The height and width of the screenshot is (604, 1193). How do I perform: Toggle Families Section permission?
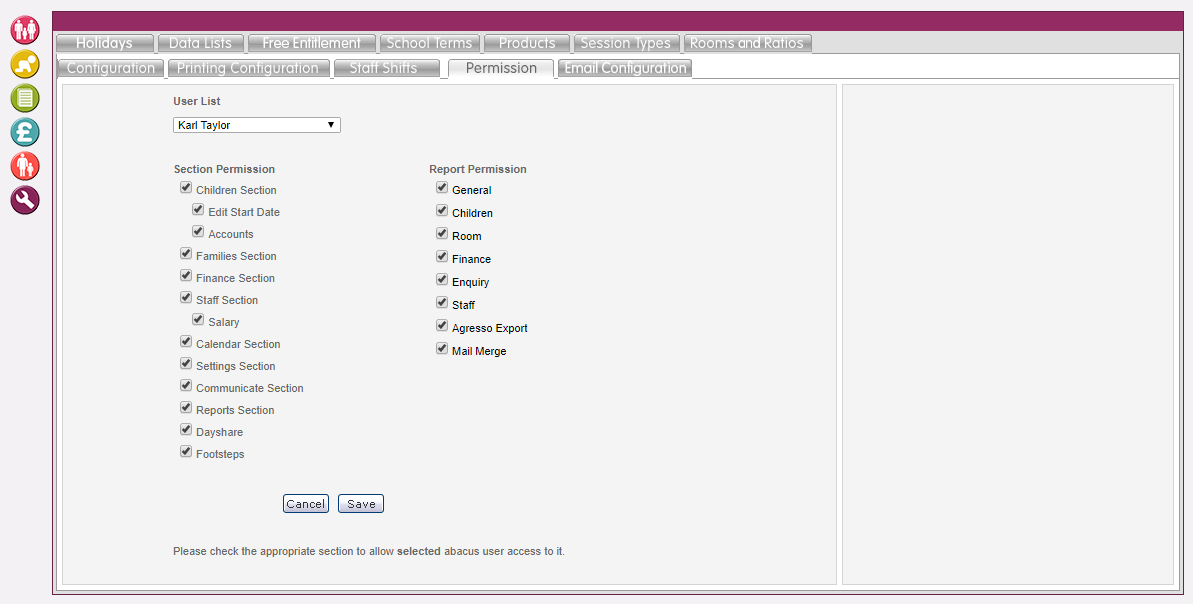(186, 254)
